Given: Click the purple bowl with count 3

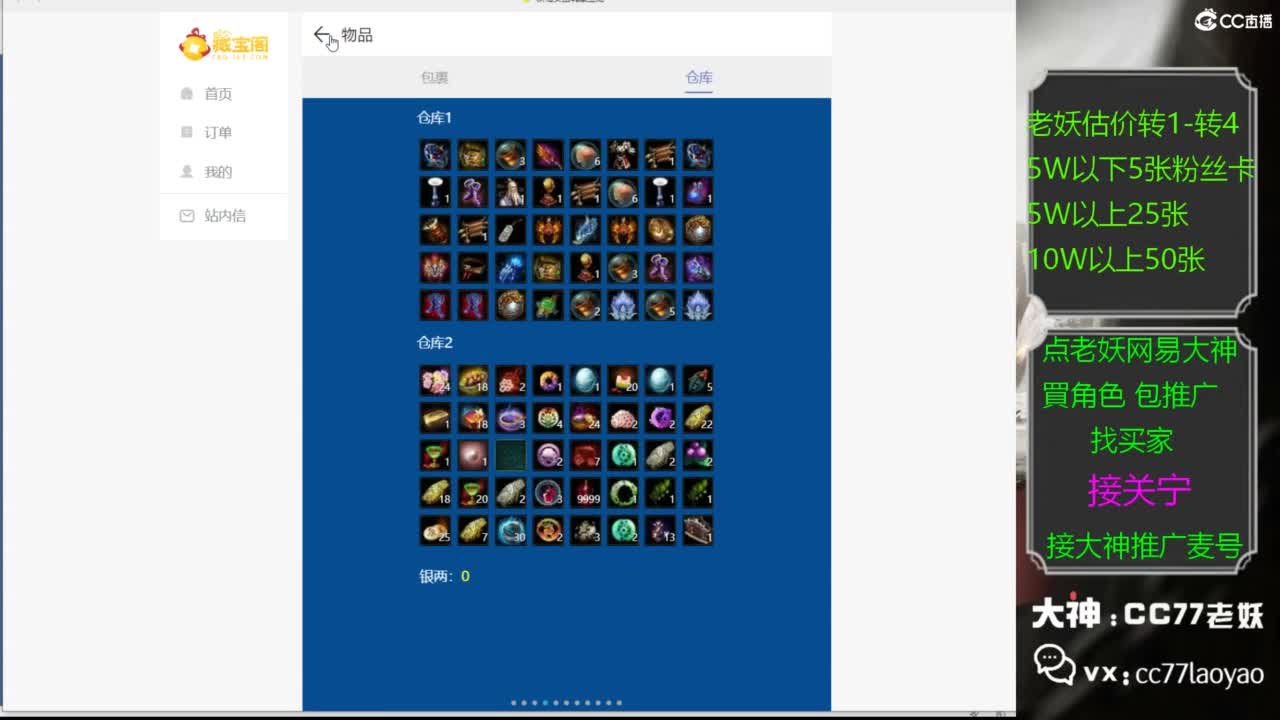Looking at the screenshot, I should pyautogui.click(x=510, y=417).
